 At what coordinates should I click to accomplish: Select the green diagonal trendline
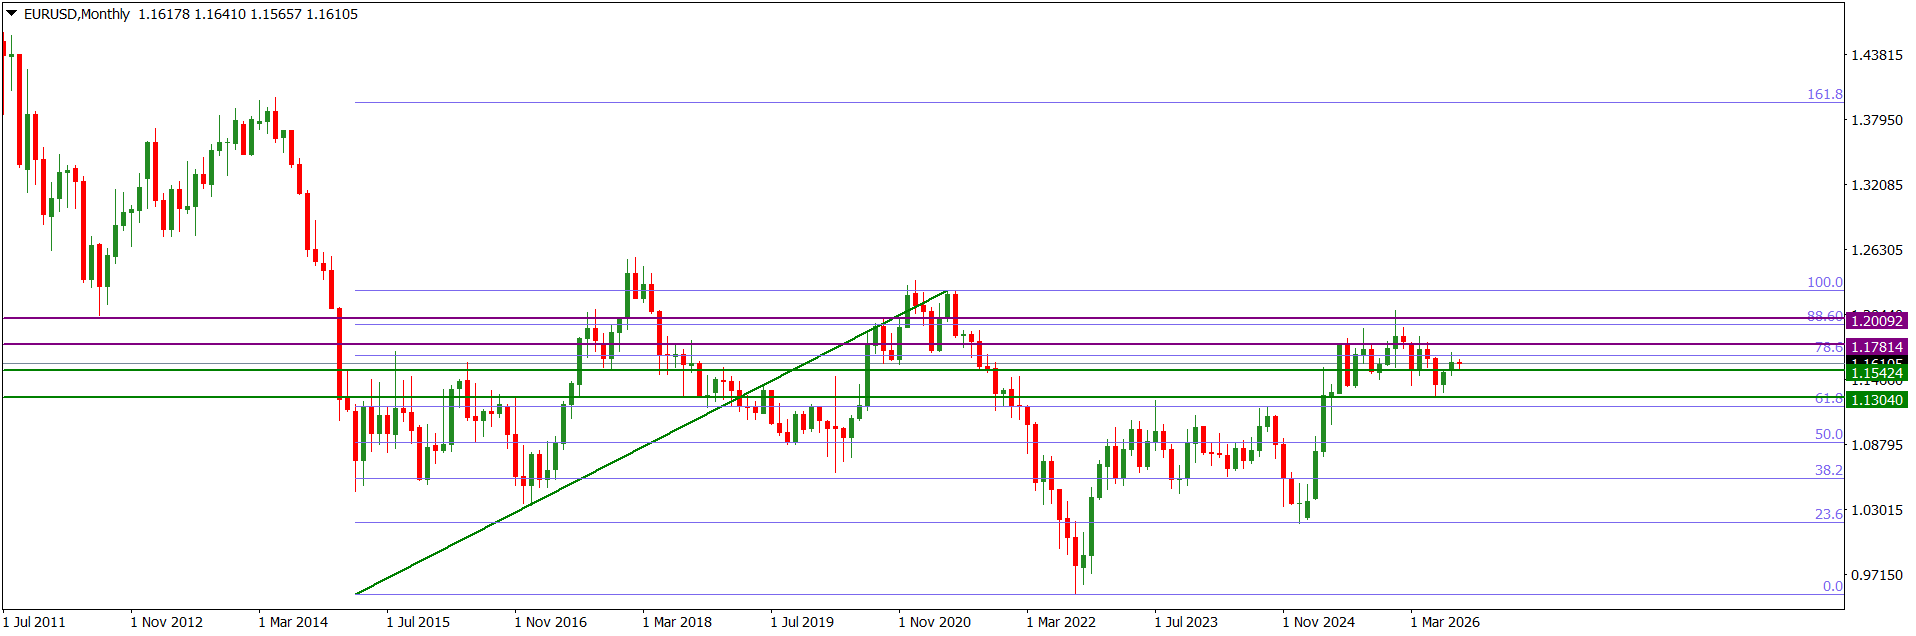[x=651, y=442]
